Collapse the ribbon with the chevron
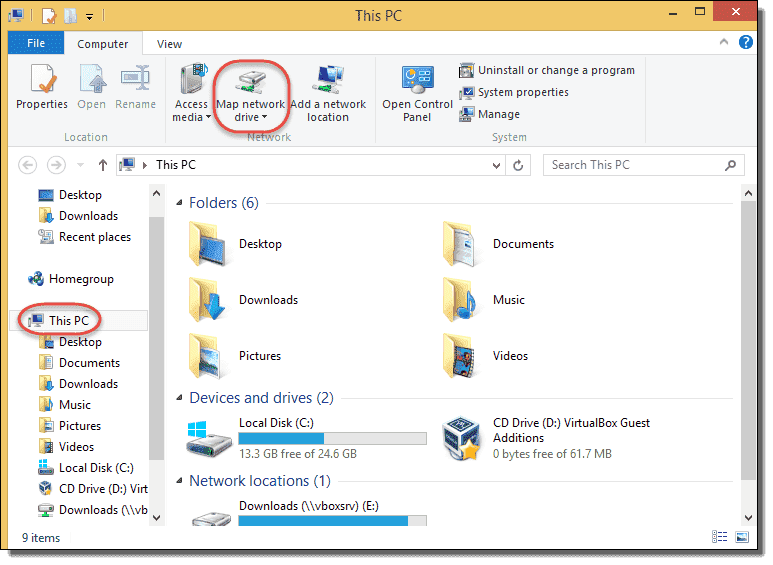773x565 pixels. pos(723,42)
